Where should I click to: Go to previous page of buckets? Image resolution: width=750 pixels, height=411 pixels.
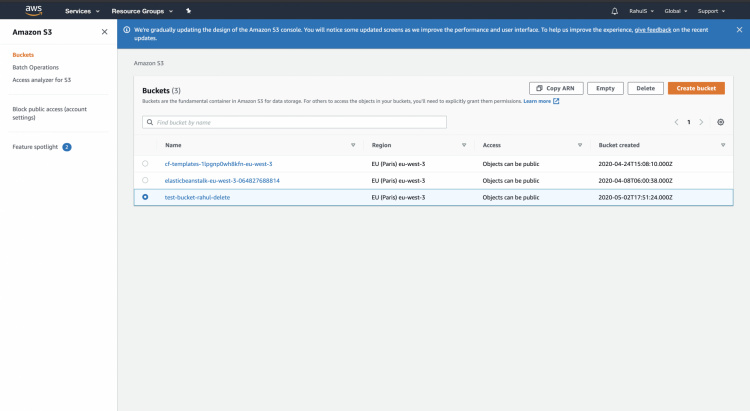click(x=676, y=122)
